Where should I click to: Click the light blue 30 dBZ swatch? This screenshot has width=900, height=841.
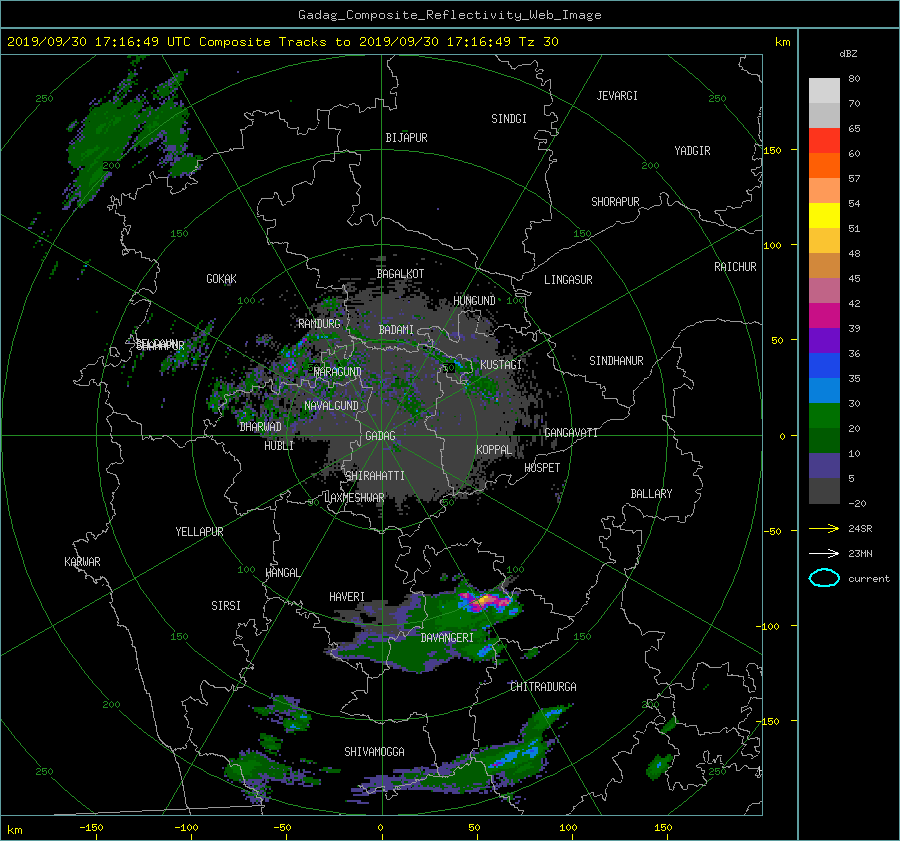pos(824,390)
